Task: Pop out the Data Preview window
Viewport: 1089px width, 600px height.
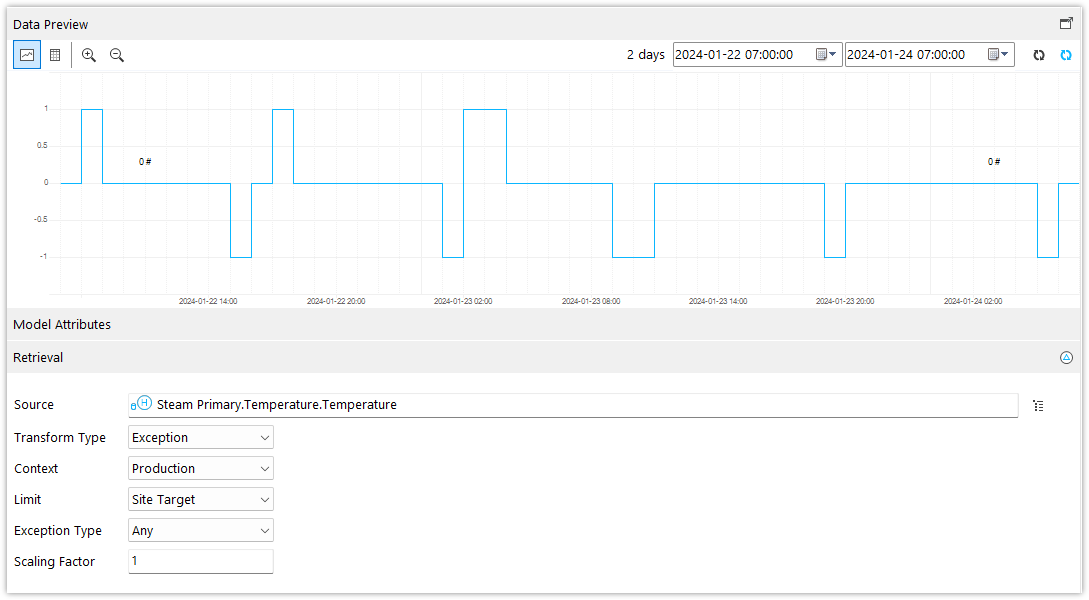Action: (1068, 22)
